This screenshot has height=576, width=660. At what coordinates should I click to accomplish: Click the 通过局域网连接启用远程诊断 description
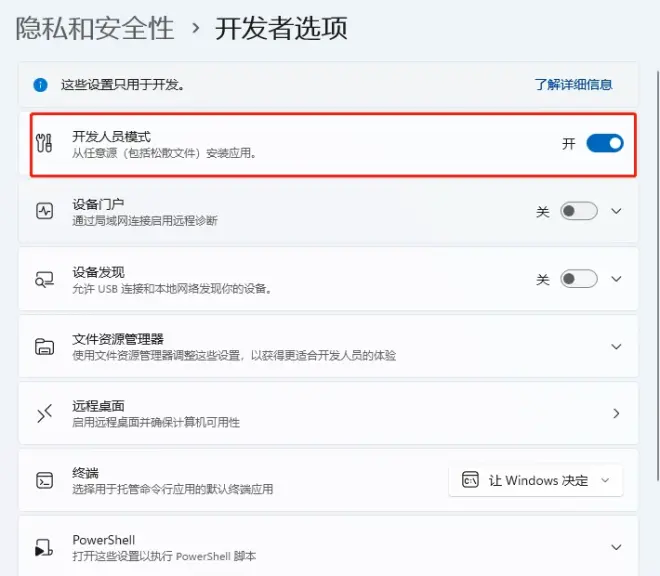tap(145, 221)
